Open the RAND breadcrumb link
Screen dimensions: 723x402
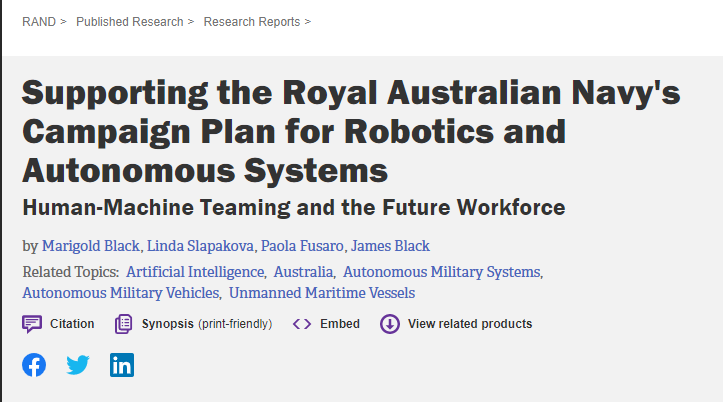(39, 22)
